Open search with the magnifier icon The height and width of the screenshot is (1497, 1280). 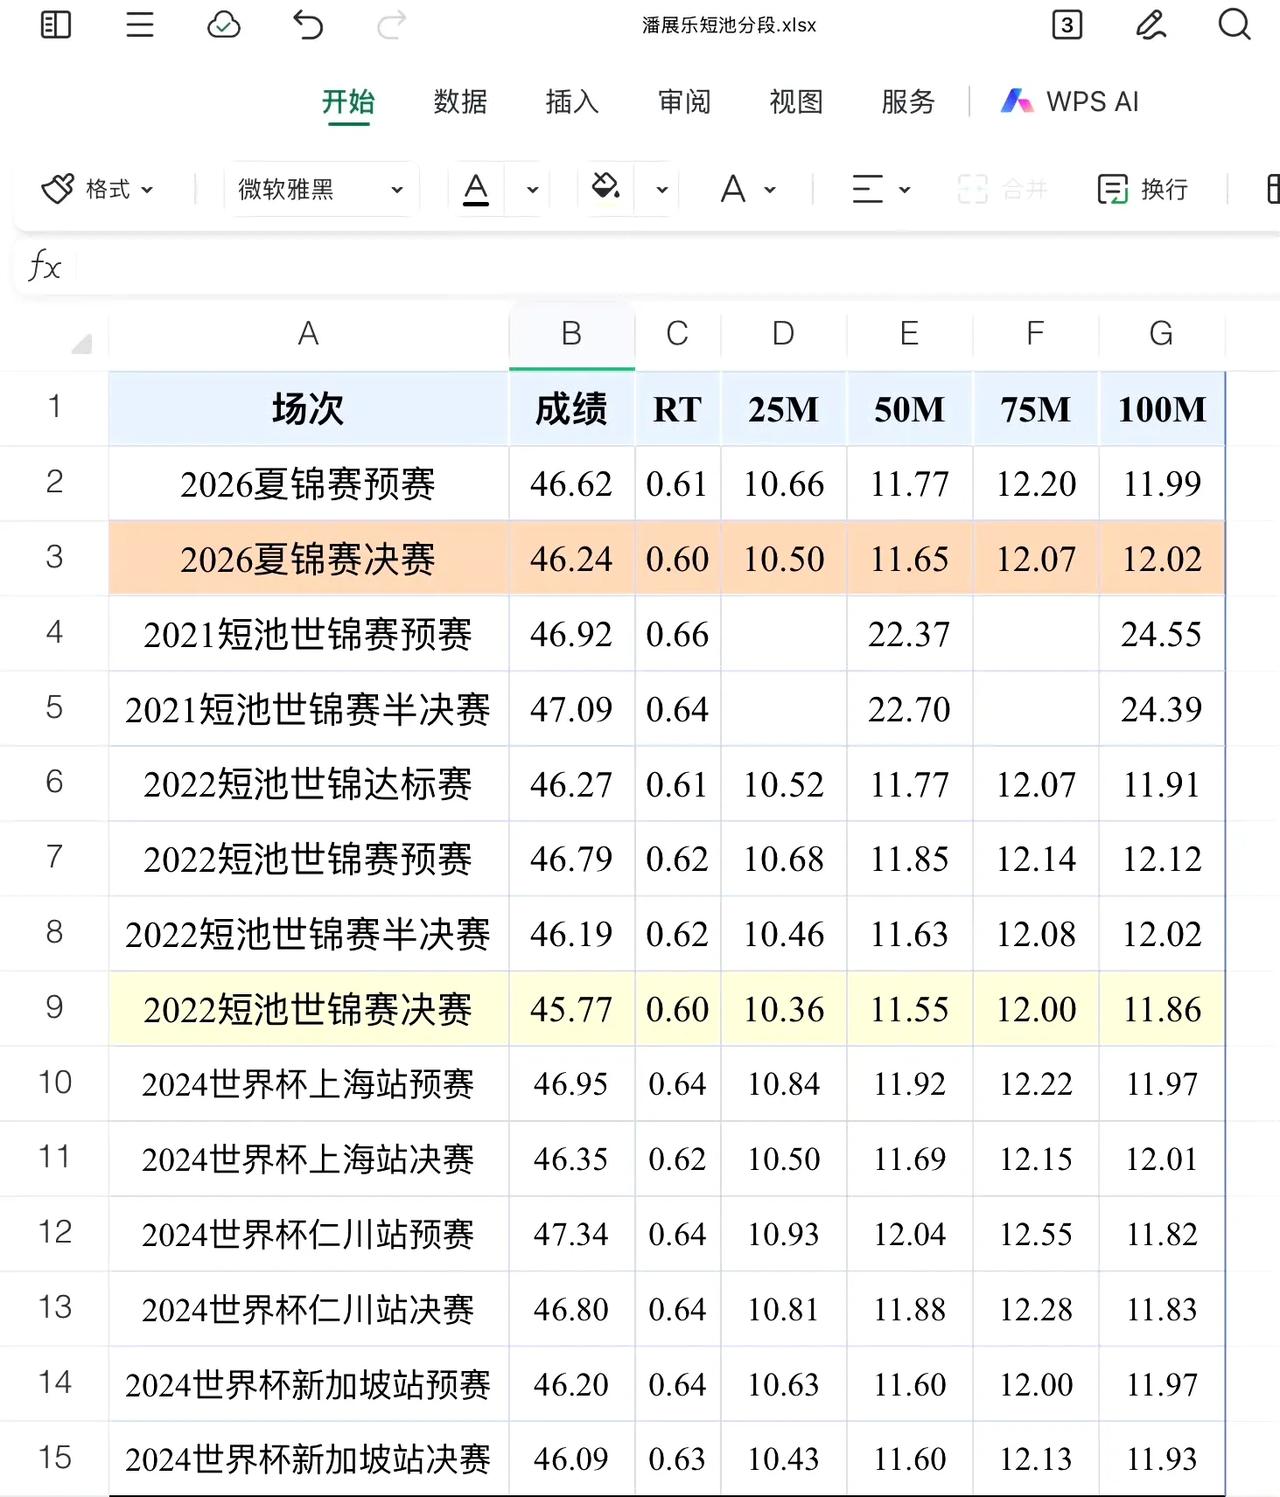click(x=1235, y=25)
